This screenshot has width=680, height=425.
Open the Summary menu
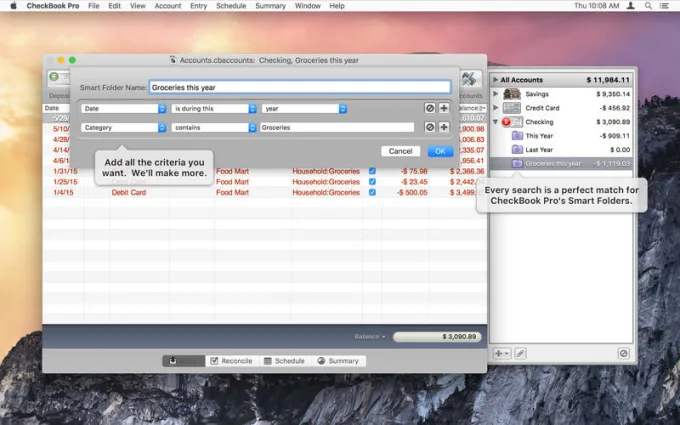(x=271, y=6)
